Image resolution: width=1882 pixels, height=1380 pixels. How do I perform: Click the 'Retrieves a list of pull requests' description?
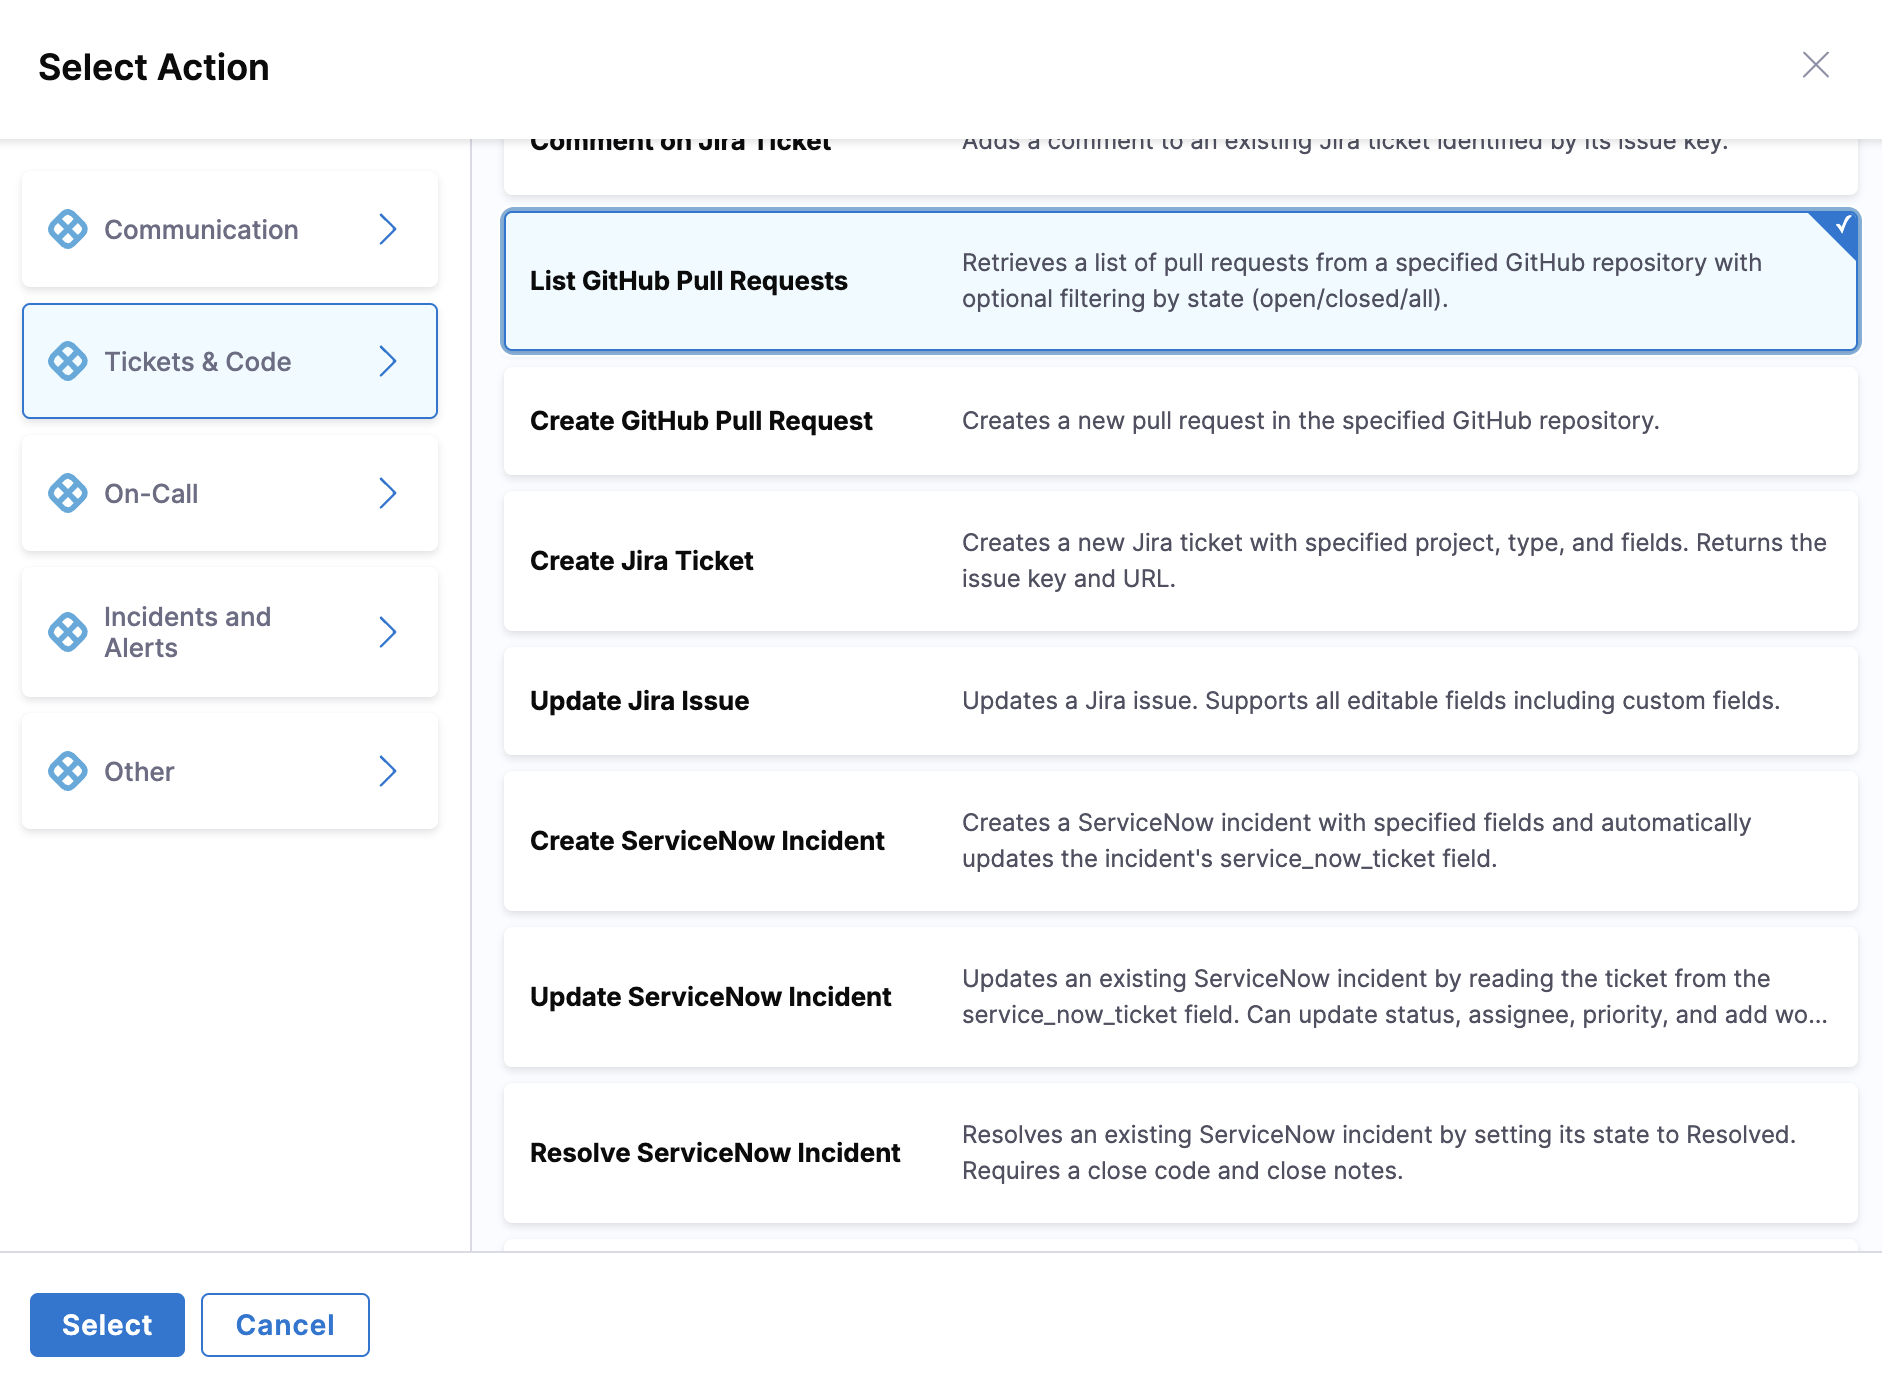(1362, 281)
